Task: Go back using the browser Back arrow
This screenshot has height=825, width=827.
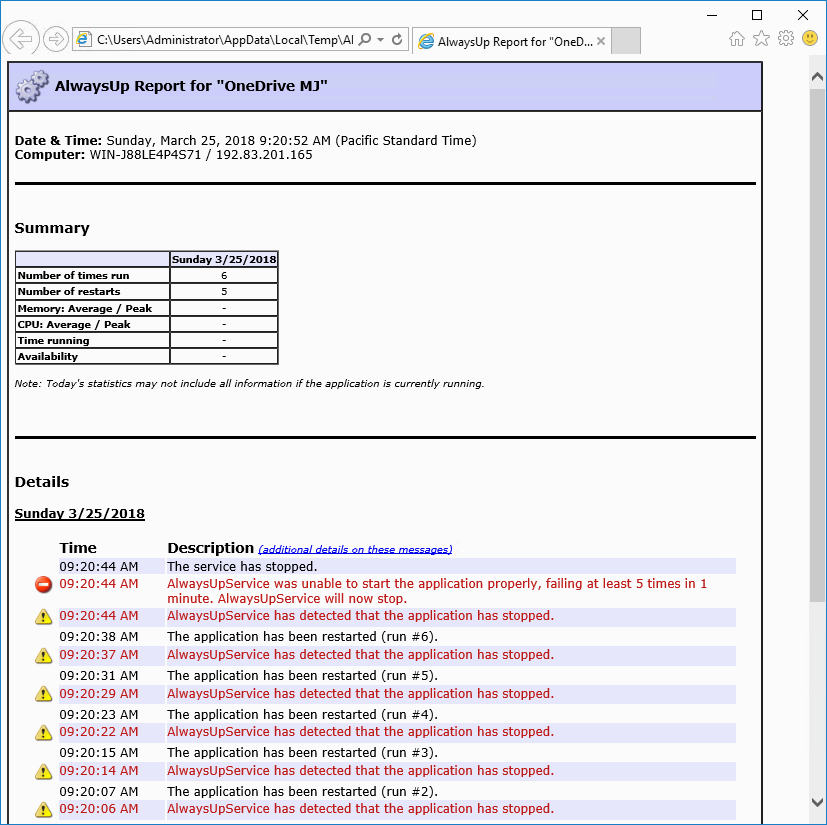Action: [21, 39]
